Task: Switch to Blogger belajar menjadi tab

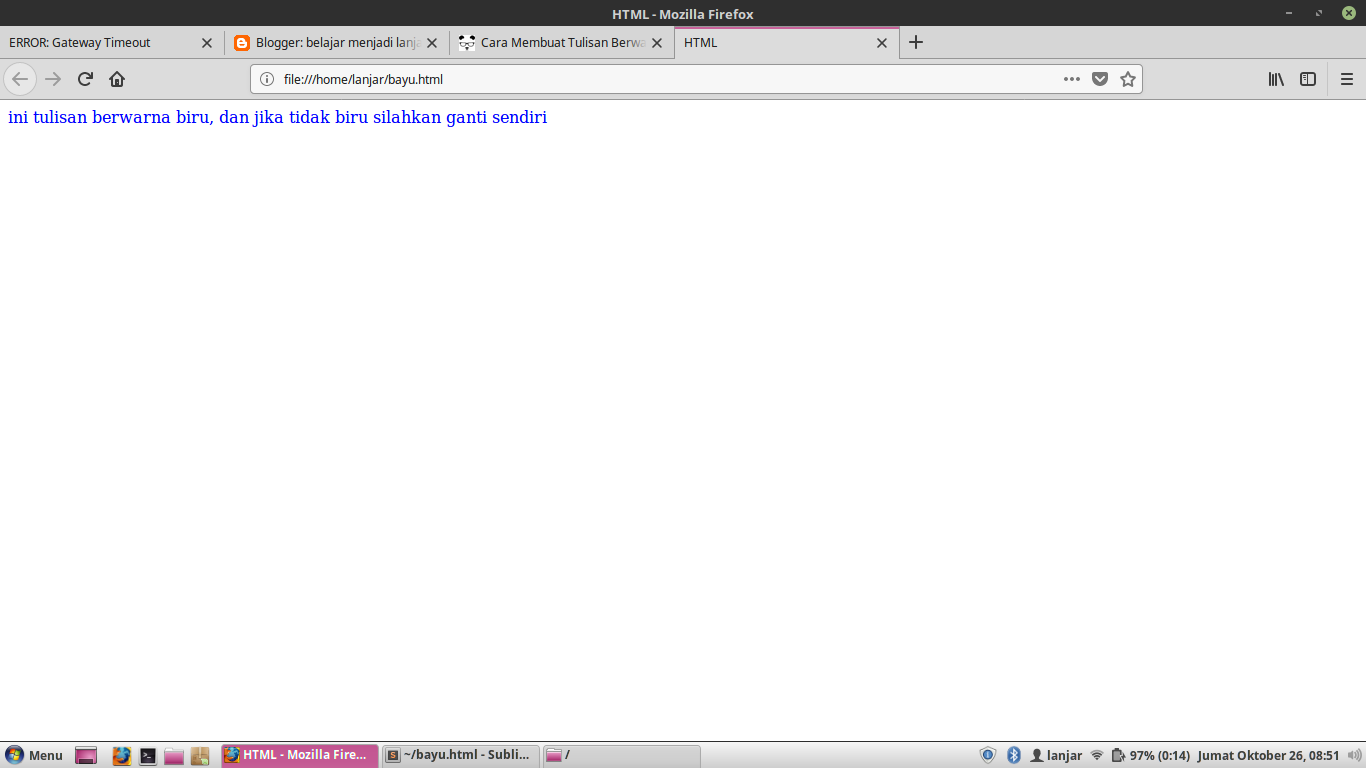Action: (337, 43)
